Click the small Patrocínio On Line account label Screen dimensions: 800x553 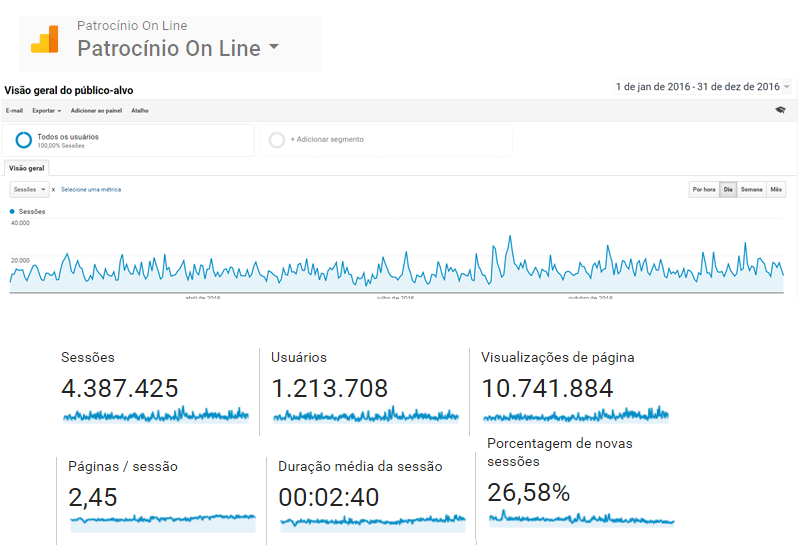[132, 26]
